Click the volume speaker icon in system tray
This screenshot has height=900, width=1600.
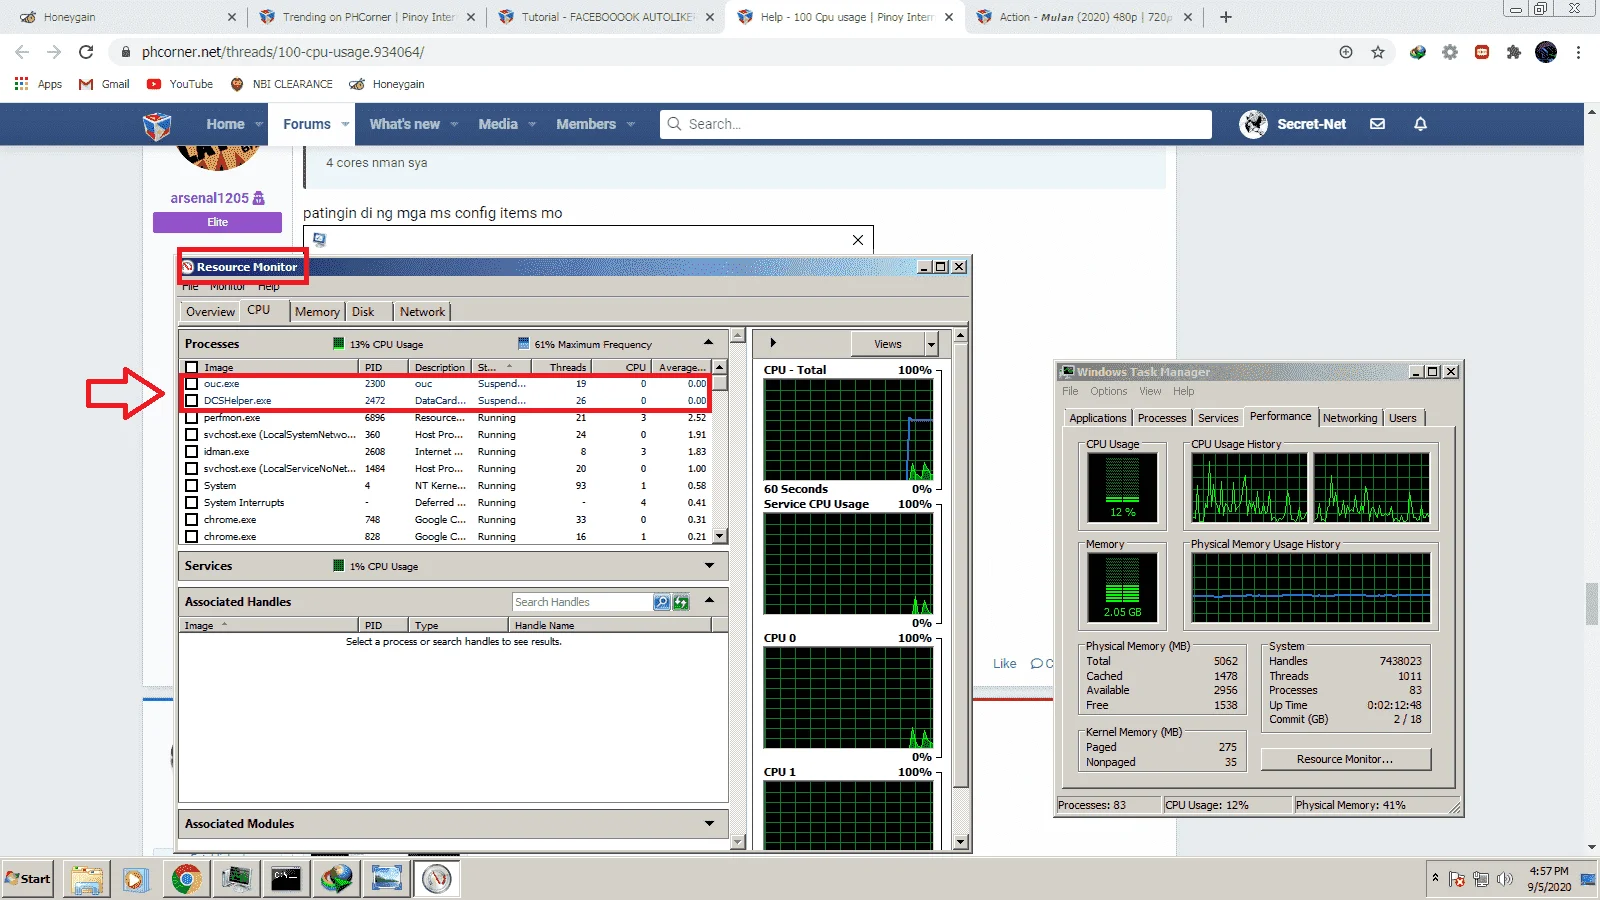point(1504,879)
